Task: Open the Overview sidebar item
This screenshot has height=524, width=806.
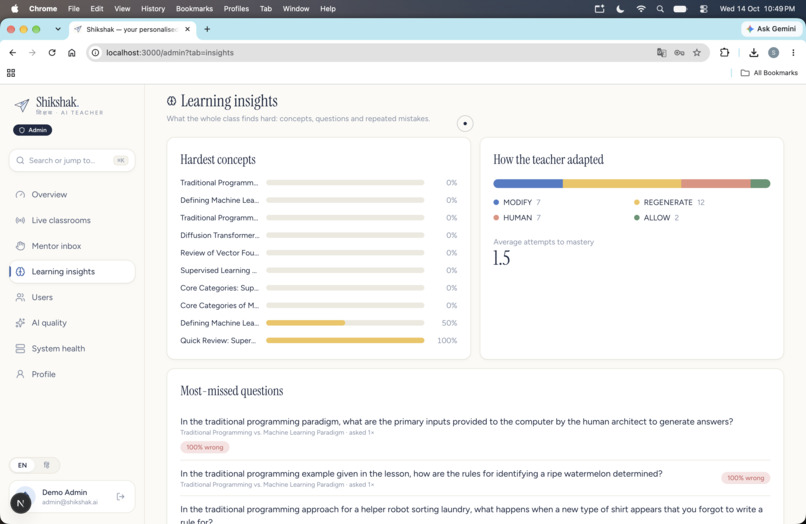Action: pos(72,194)
